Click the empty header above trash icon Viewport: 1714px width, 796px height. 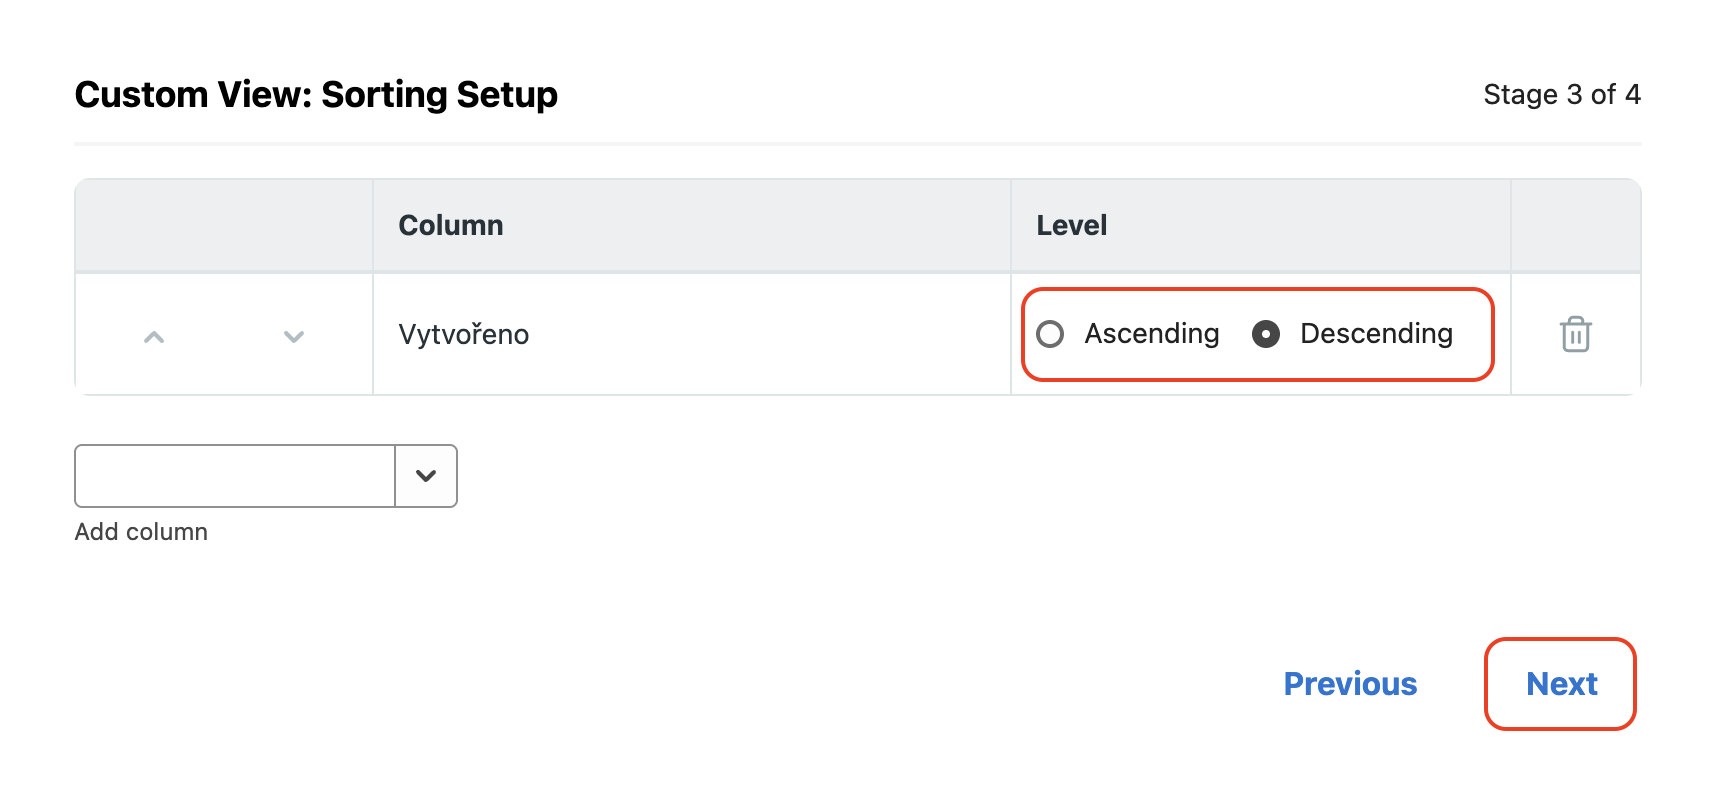tap(1575, 226)
